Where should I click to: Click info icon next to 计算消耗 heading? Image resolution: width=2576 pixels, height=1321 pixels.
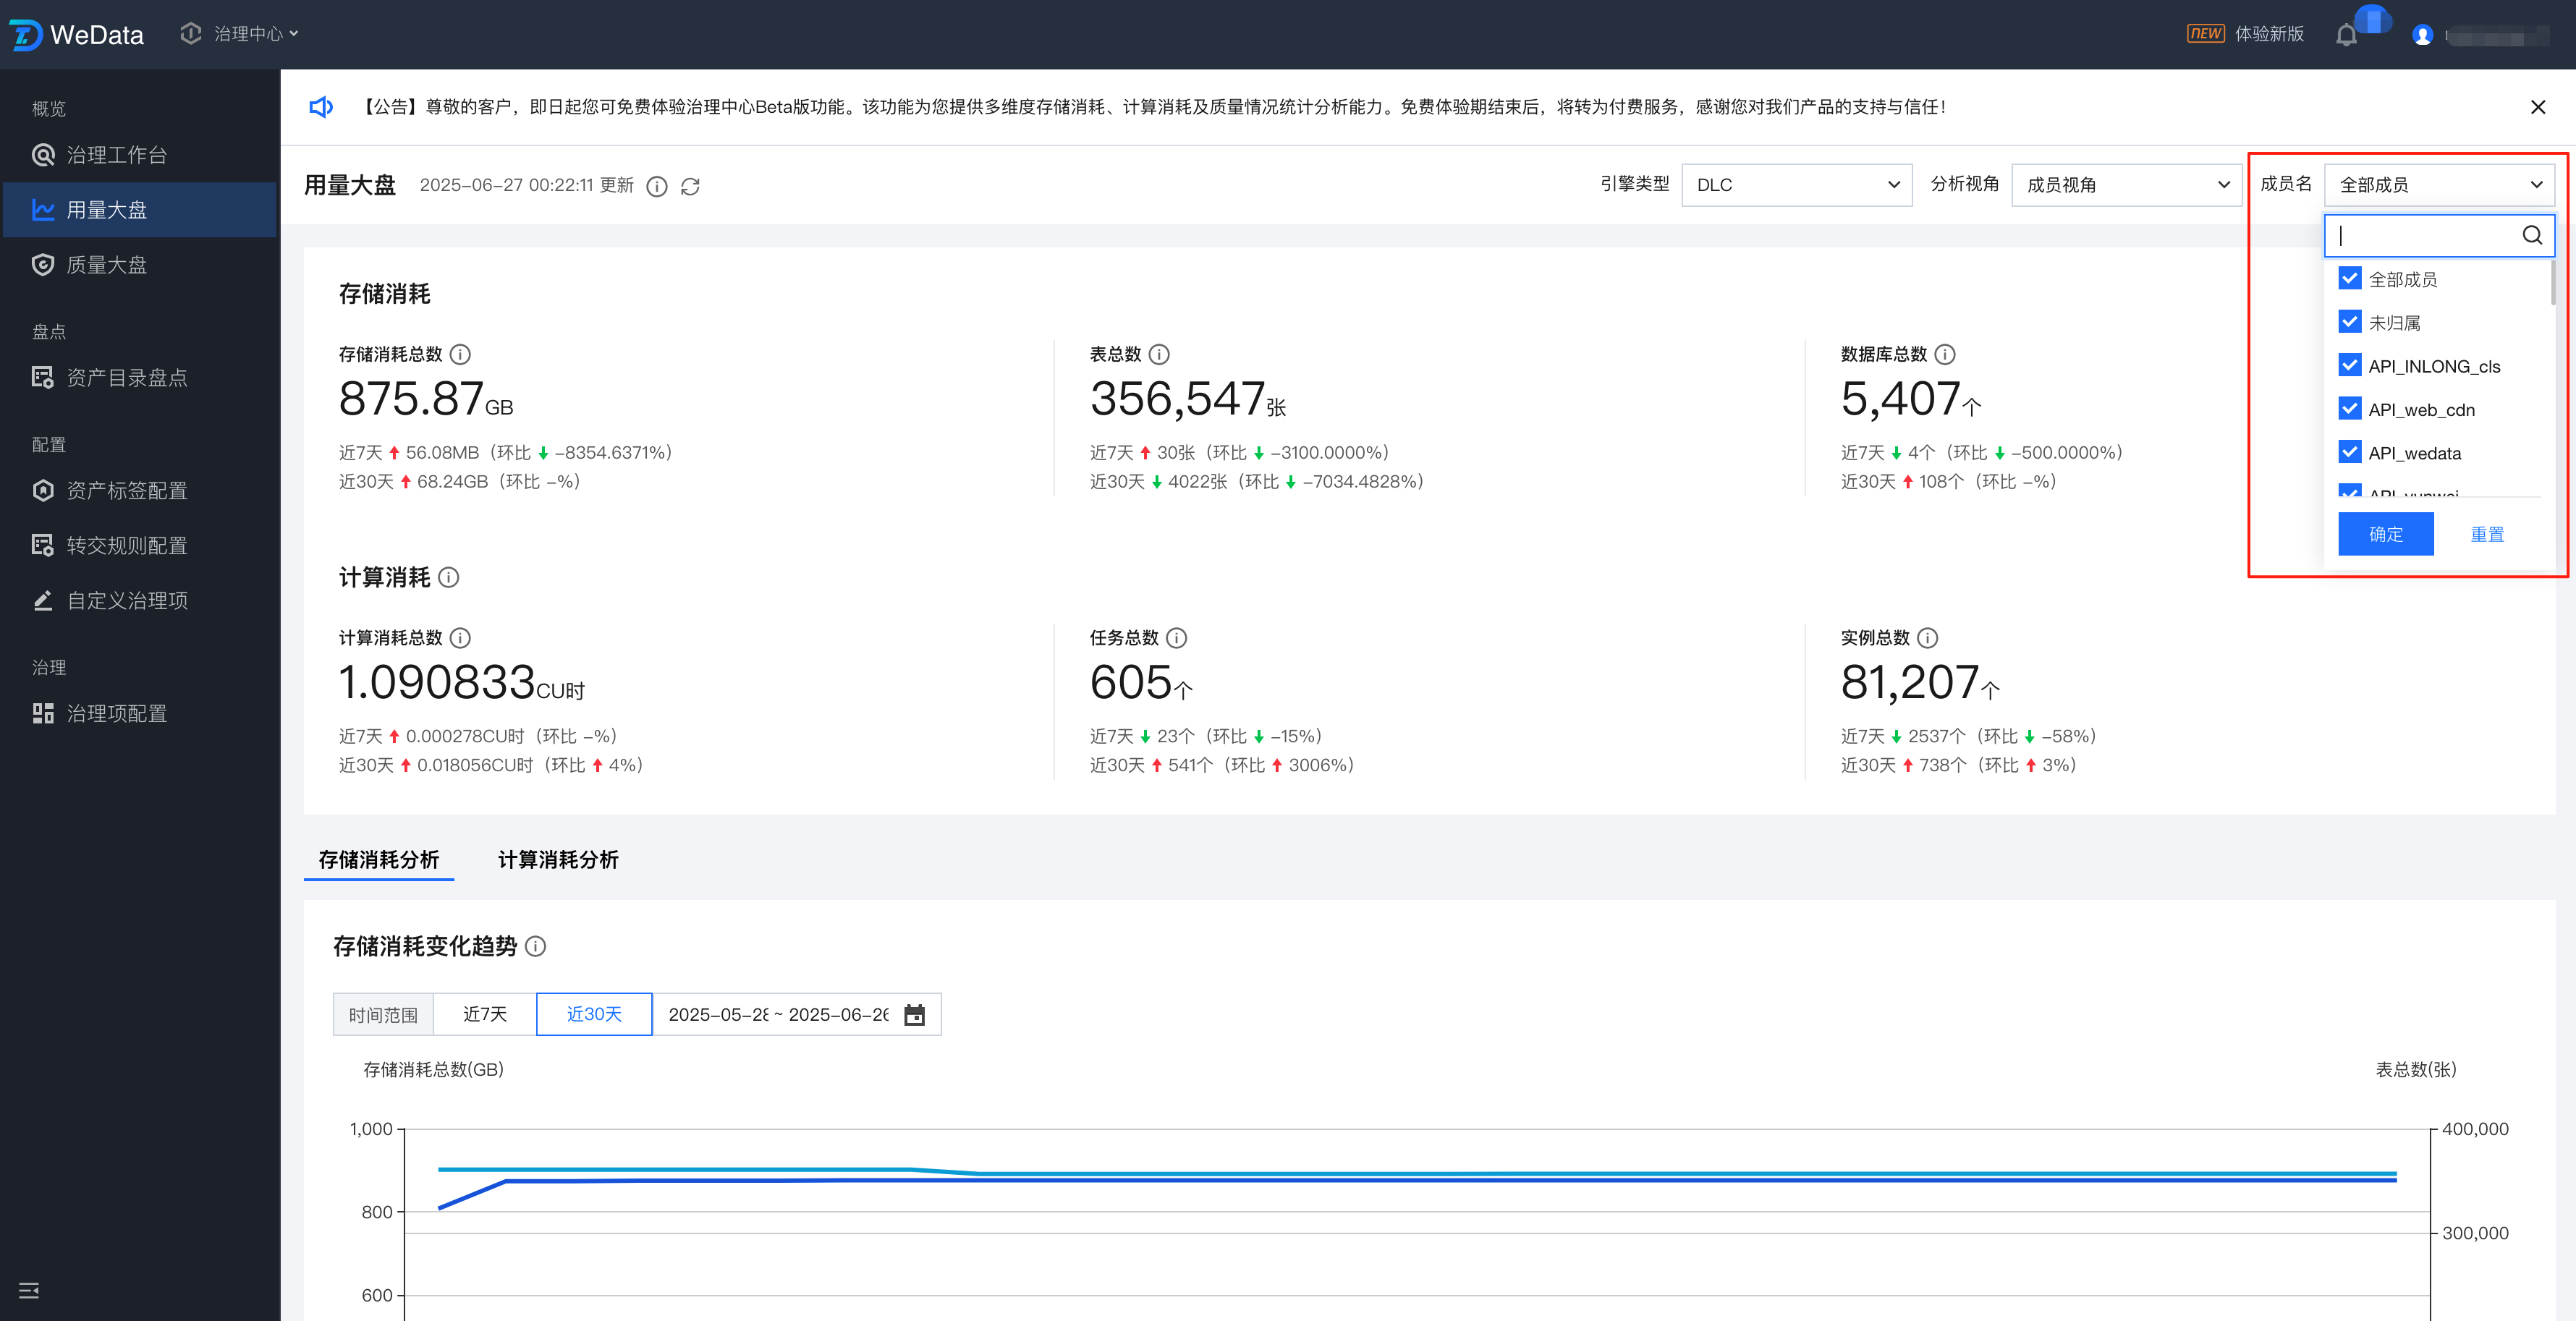point(449,577)
